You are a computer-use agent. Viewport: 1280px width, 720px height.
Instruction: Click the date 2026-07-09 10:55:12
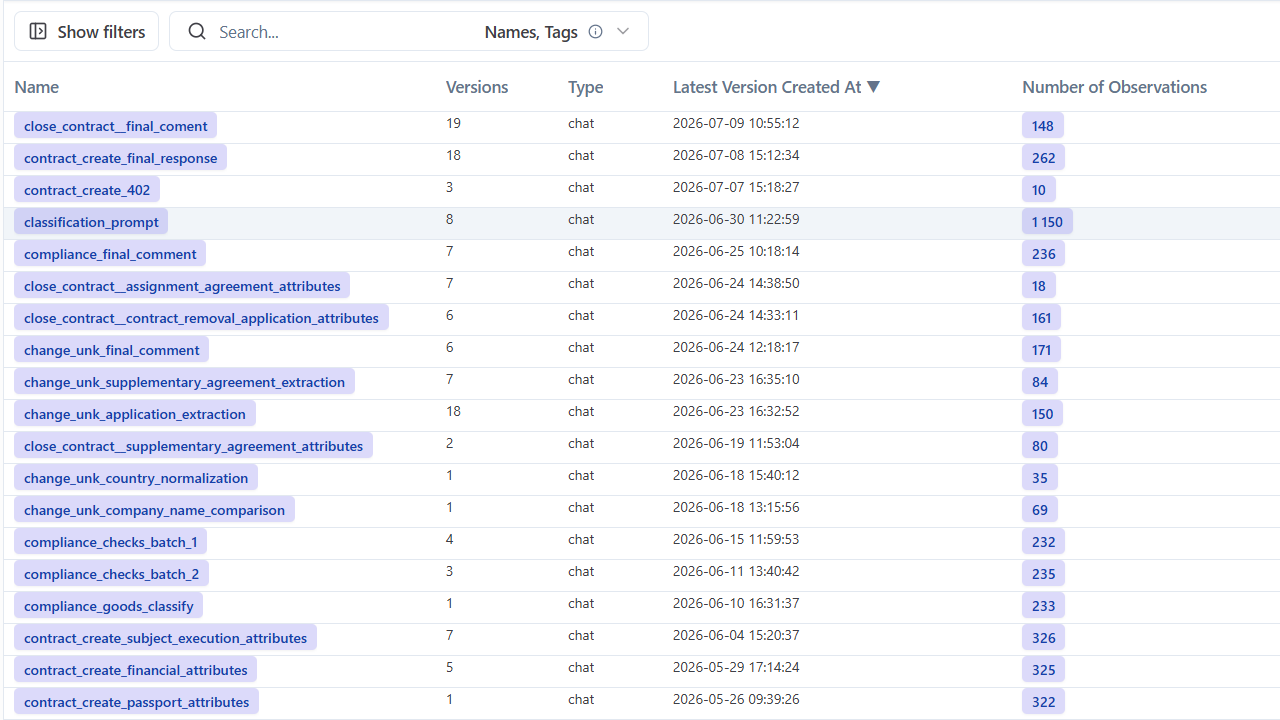coord(736,124)
